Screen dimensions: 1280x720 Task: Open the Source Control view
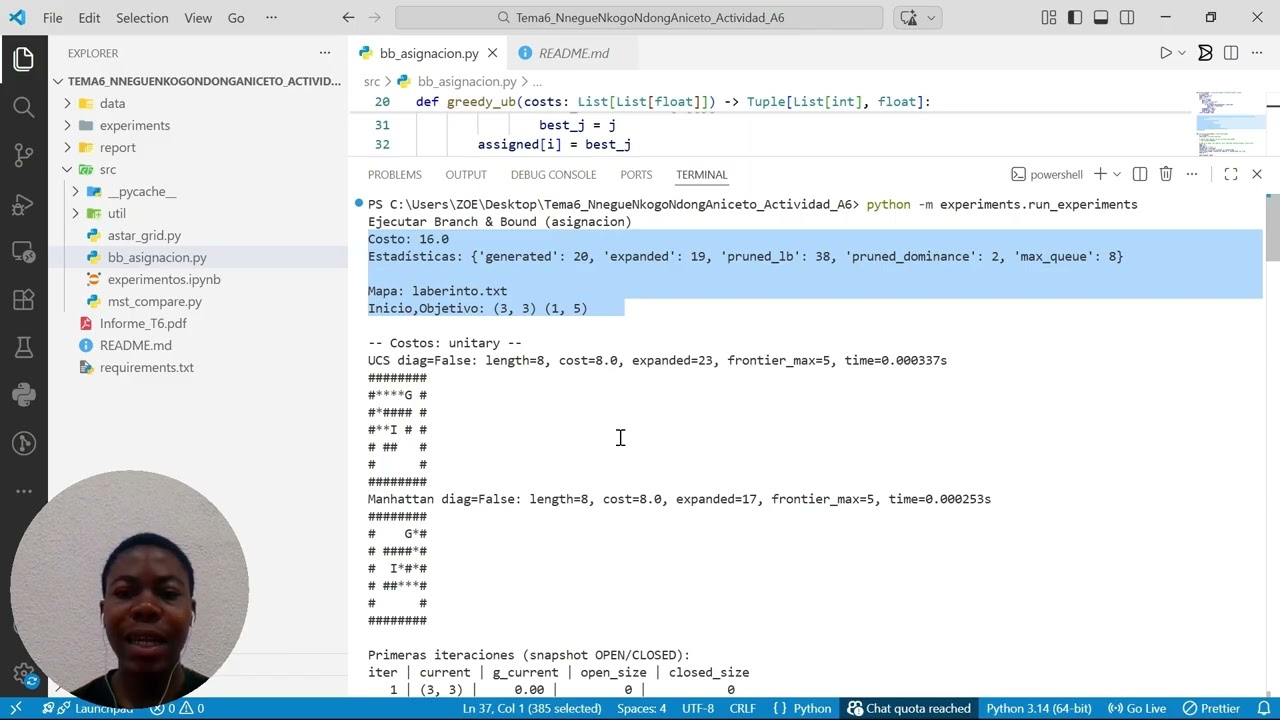[24, 155]
